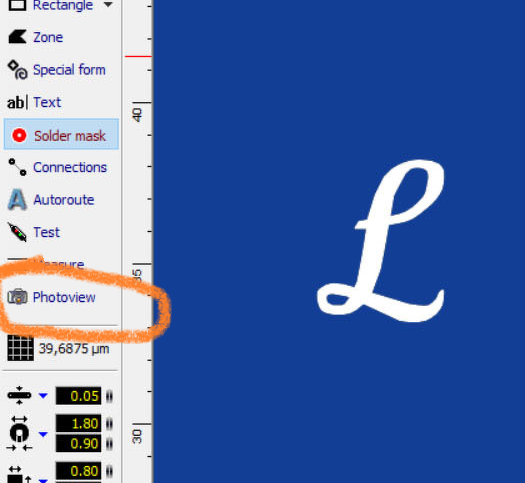The height and width of the screenshot is (483, 525).
Task: Click the track width icon
Action: (19, 395)
